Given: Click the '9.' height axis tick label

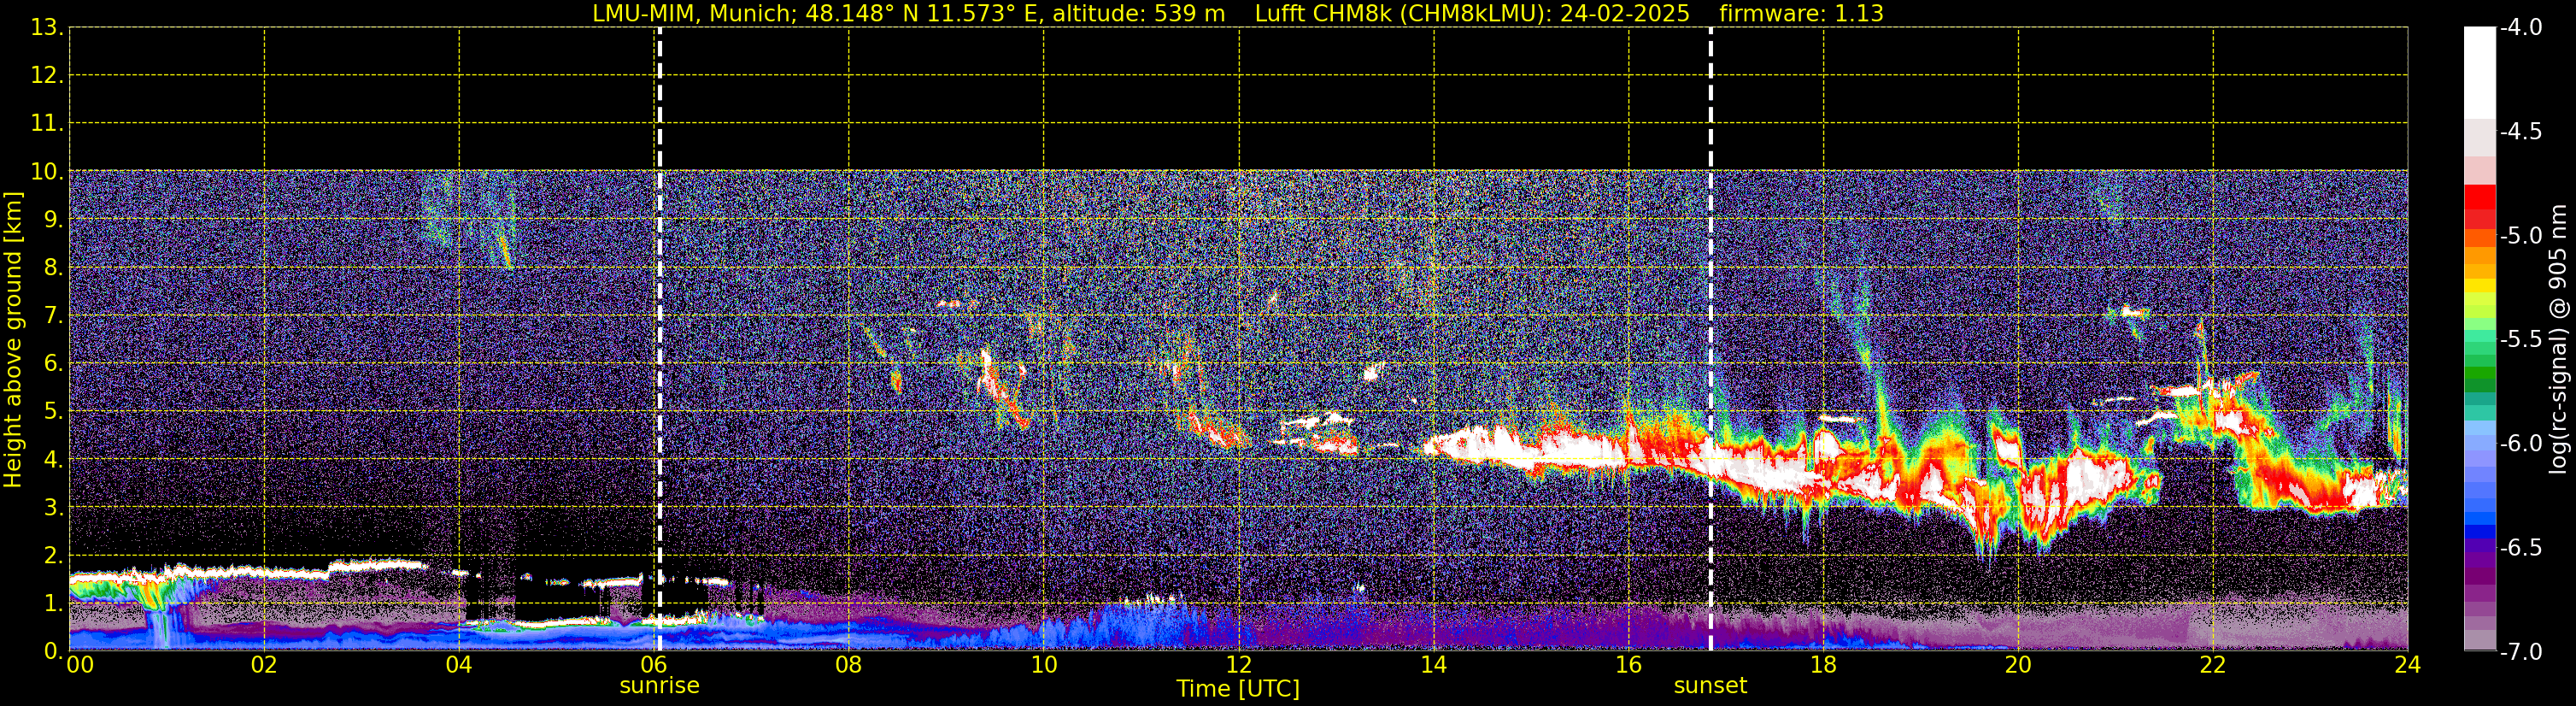Looking at the screenshot, I should pyautogui.click(x=54, y=219).
